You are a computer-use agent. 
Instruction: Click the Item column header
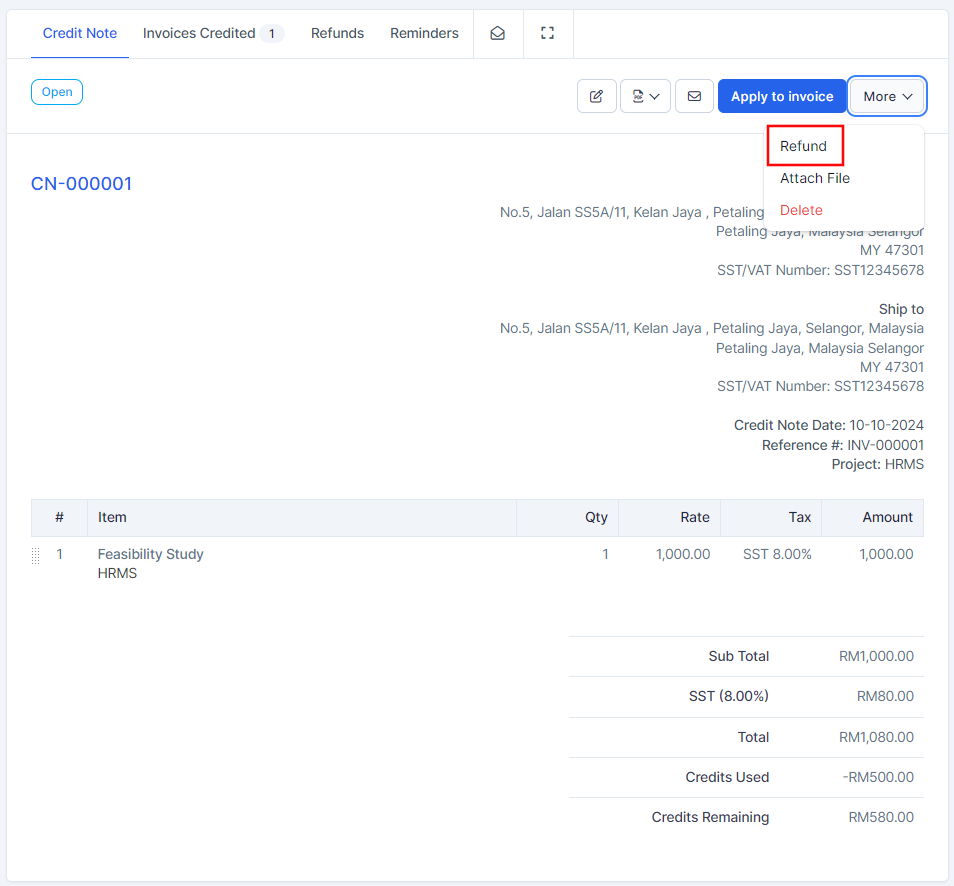tap(112, 517)
